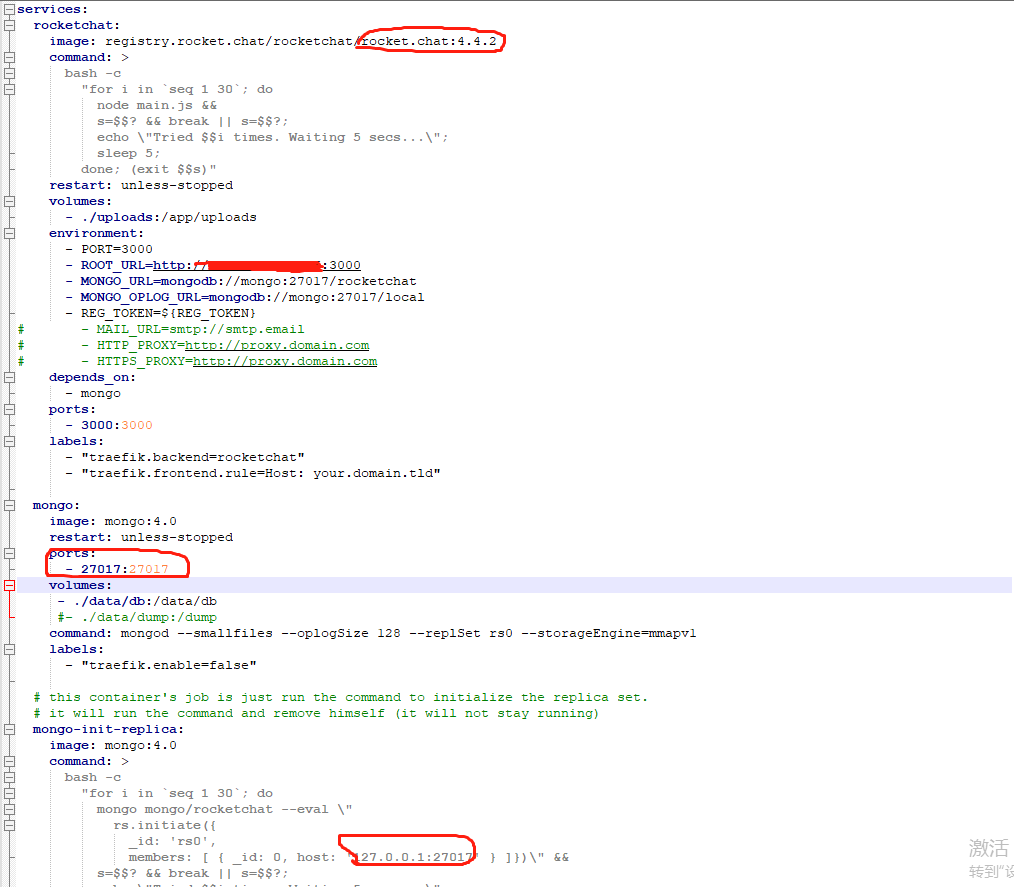This screenshot has width=1014, height=887.
Task: Collapse the fold marker beside 'mongo:' service line
Action: [x=9, y=506]
